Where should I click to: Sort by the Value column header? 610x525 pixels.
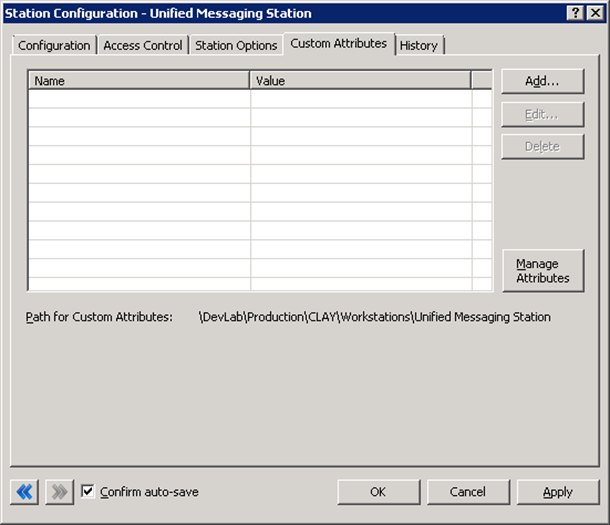360,80
